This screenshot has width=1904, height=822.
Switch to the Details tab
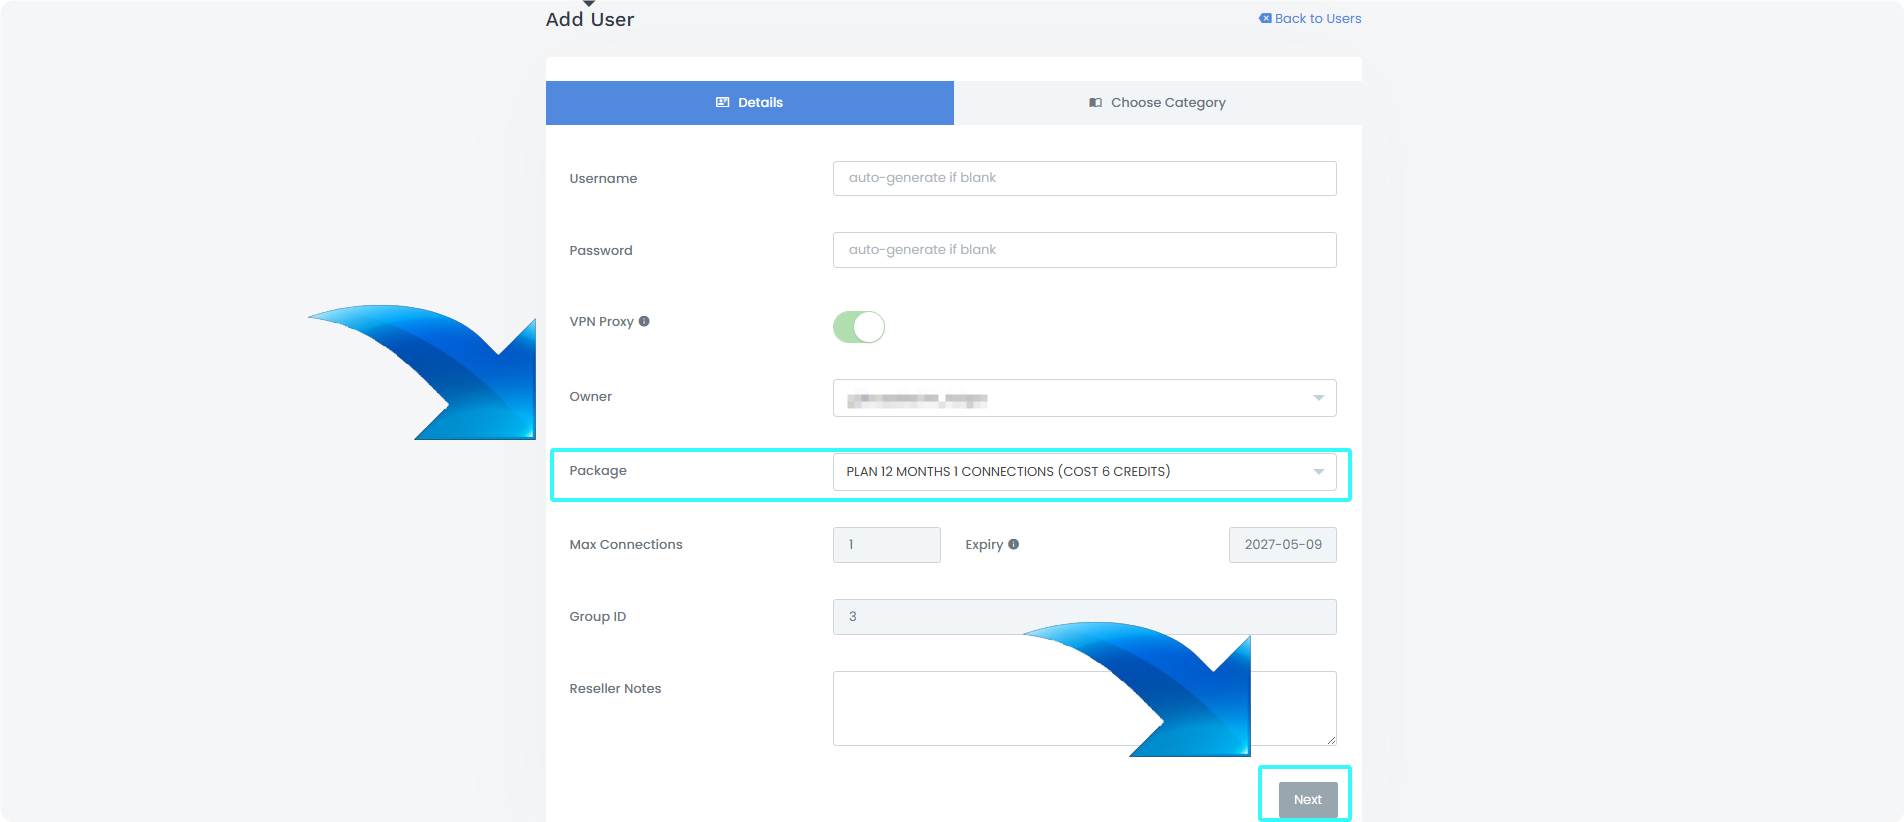[x=749, y=102]
